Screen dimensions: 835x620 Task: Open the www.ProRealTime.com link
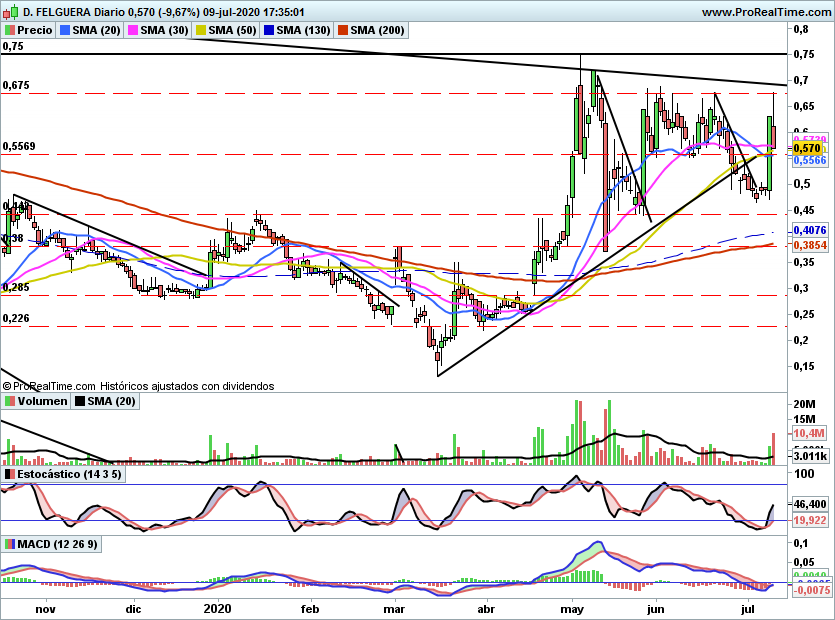point(766,12)
